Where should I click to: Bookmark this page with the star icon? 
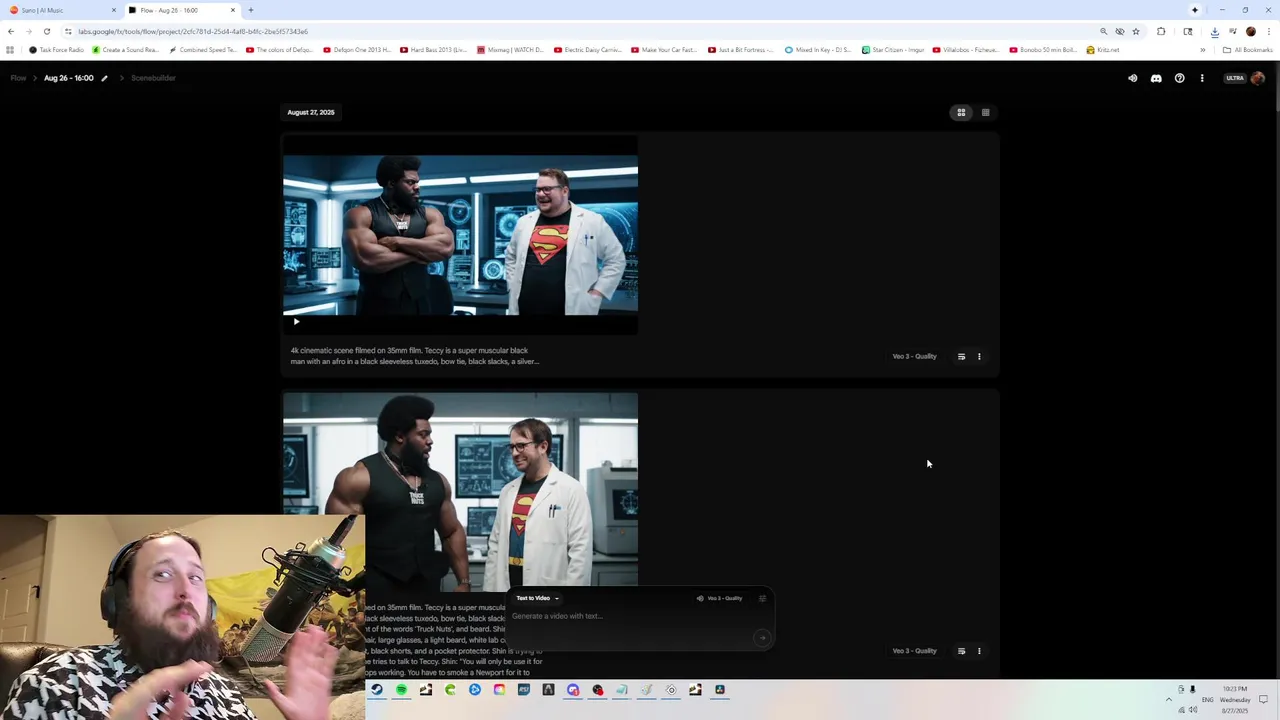point(1136,31)
